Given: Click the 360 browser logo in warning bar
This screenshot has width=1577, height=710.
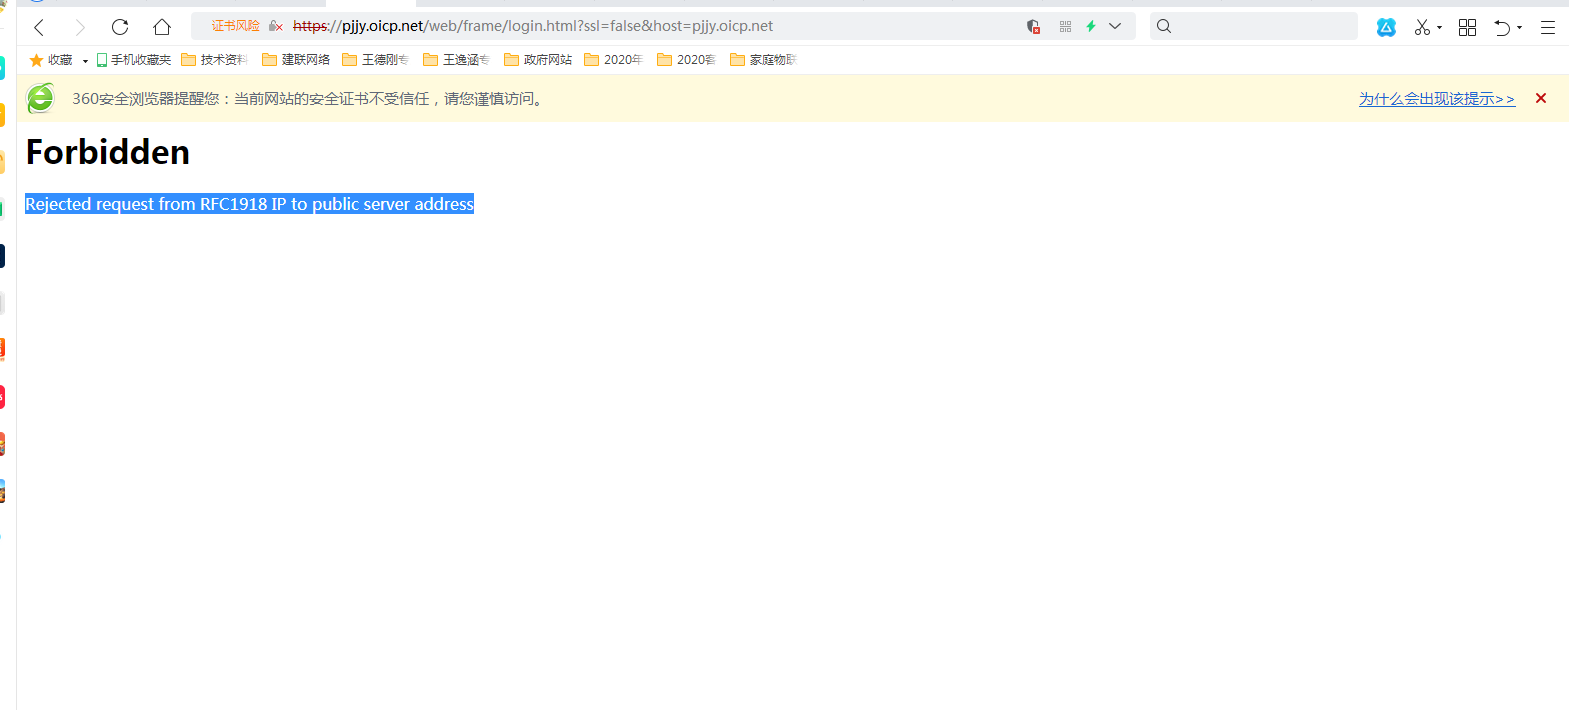Looking at the screenshot, I should [41, 98].
